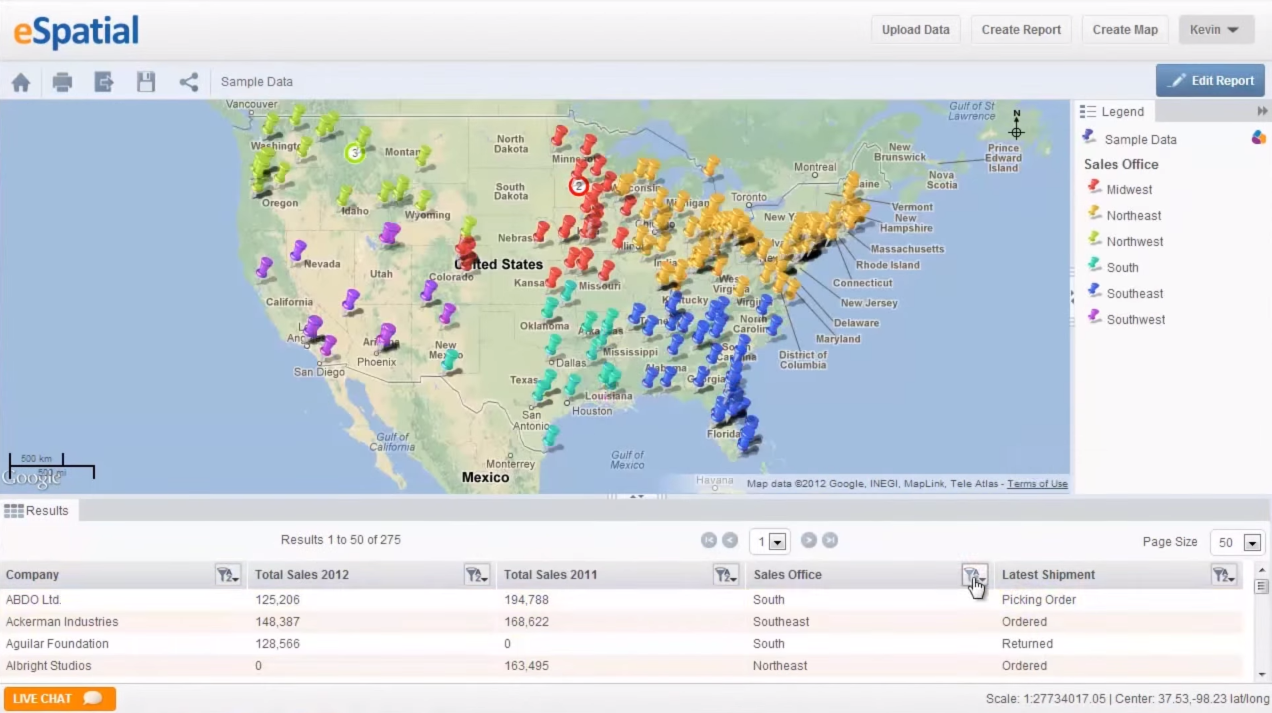1272x713 pixels.
Task: Click the filter icon for Latest Shipment
Action: click(1224, 574)
